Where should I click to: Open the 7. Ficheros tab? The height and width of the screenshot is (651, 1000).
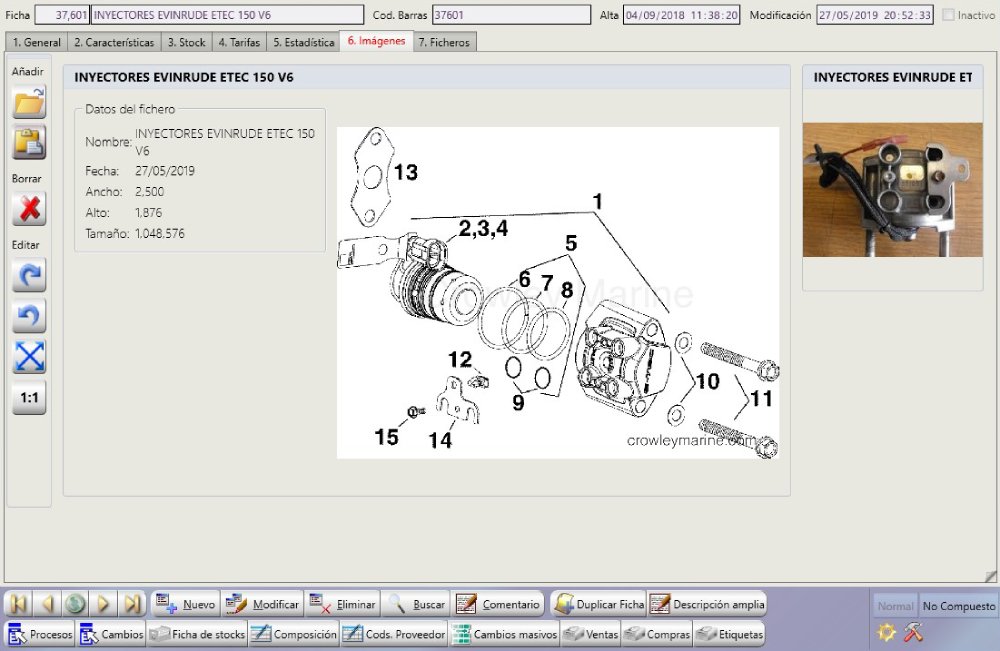point(443,42)
